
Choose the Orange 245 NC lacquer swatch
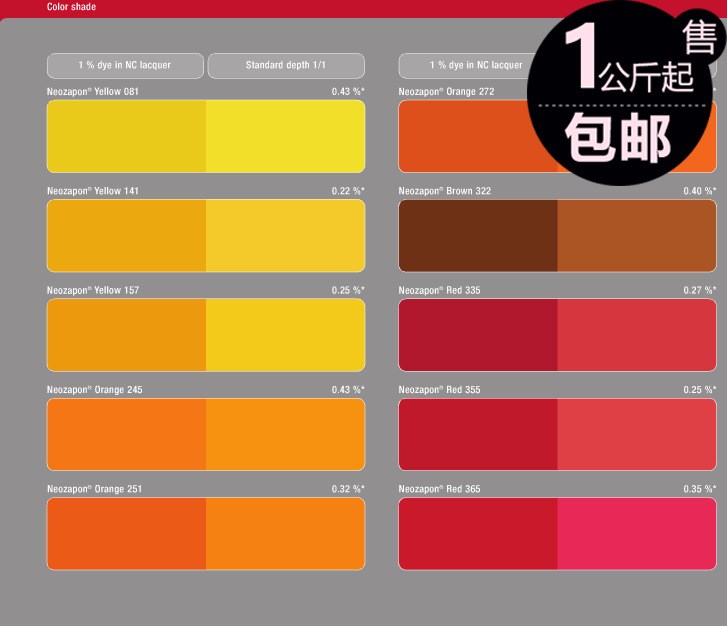[126, 434]
